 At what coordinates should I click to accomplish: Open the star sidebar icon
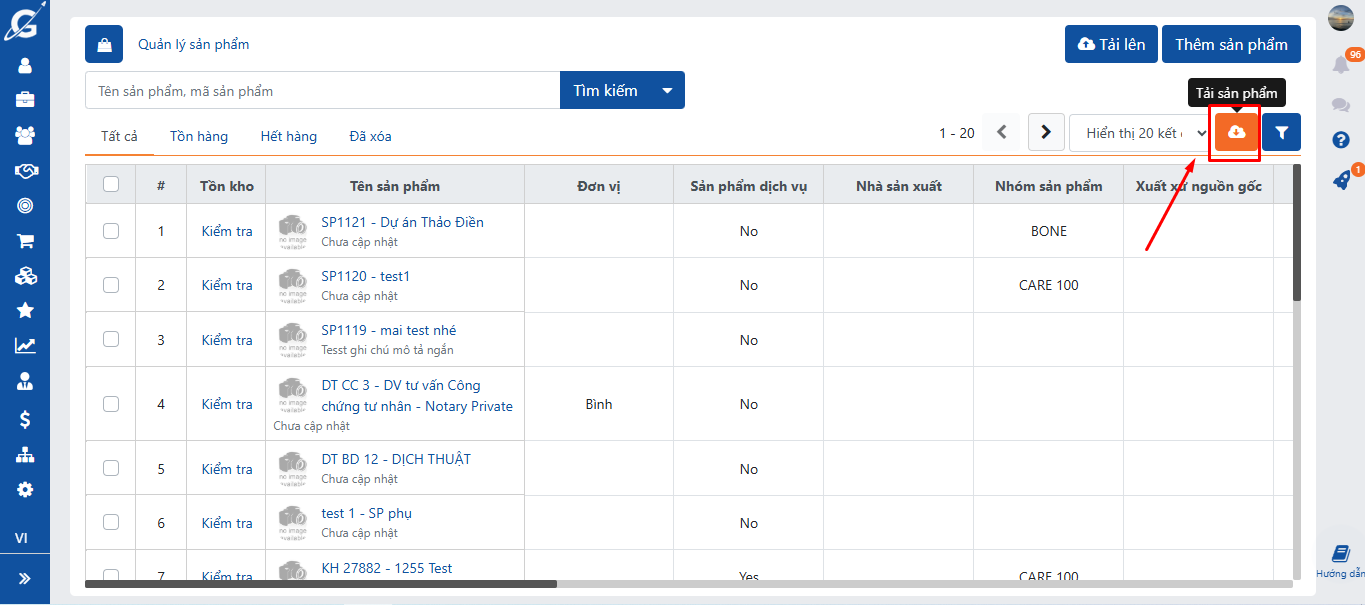pos(25,310)
